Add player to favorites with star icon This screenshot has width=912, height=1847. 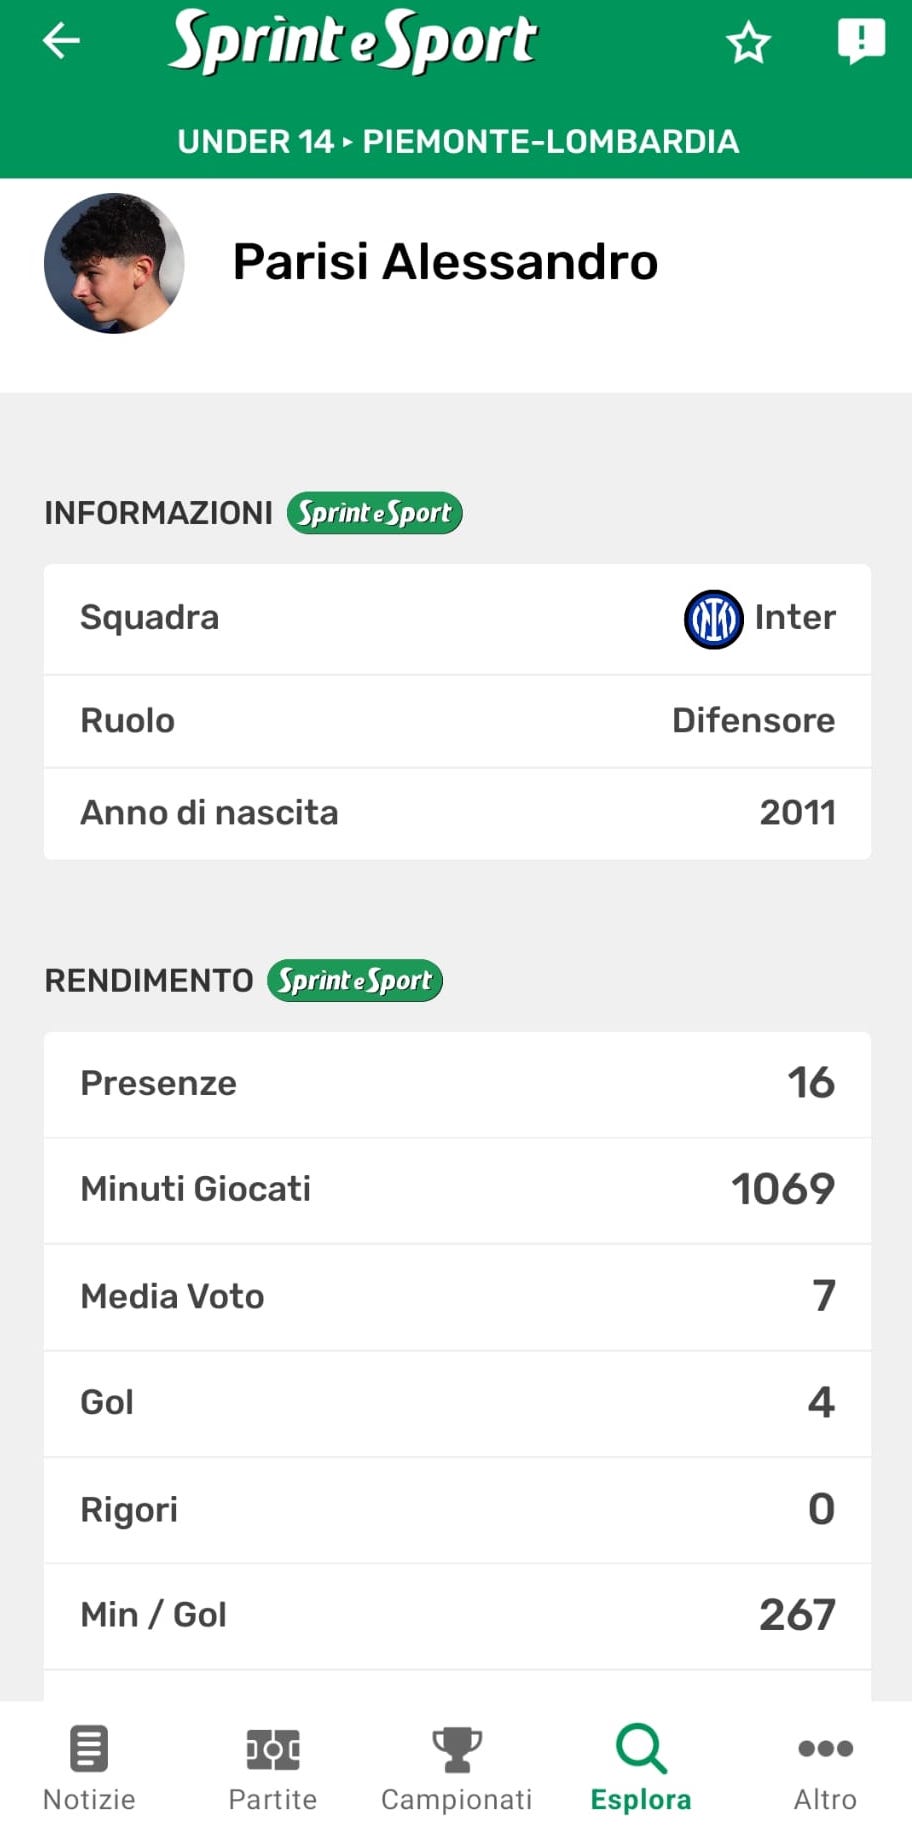point(748,43)
